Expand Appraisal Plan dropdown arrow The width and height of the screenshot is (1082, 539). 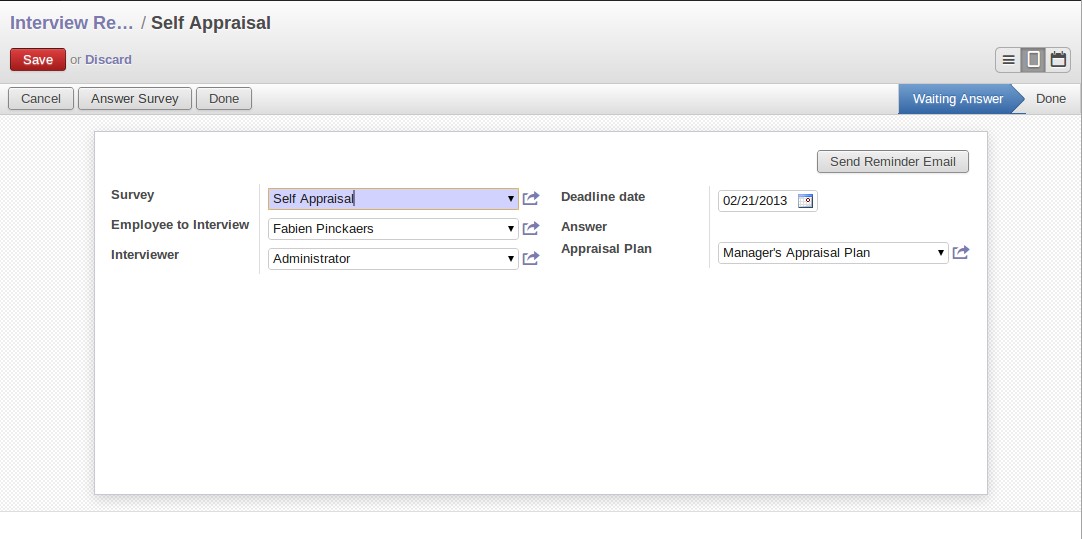pos(941,253)
